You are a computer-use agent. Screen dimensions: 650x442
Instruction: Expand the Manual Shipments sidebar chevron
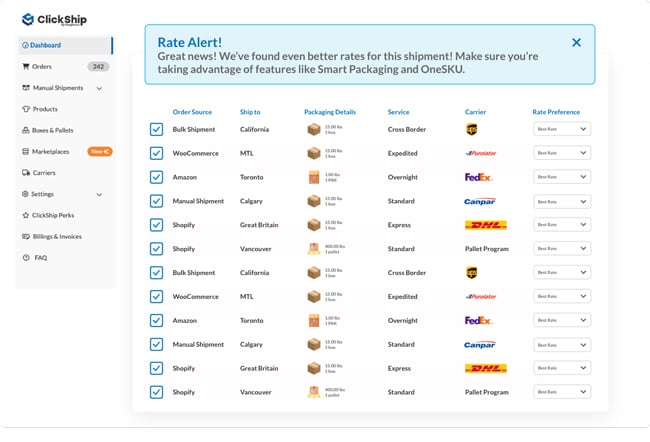click(x=99, y=88)
